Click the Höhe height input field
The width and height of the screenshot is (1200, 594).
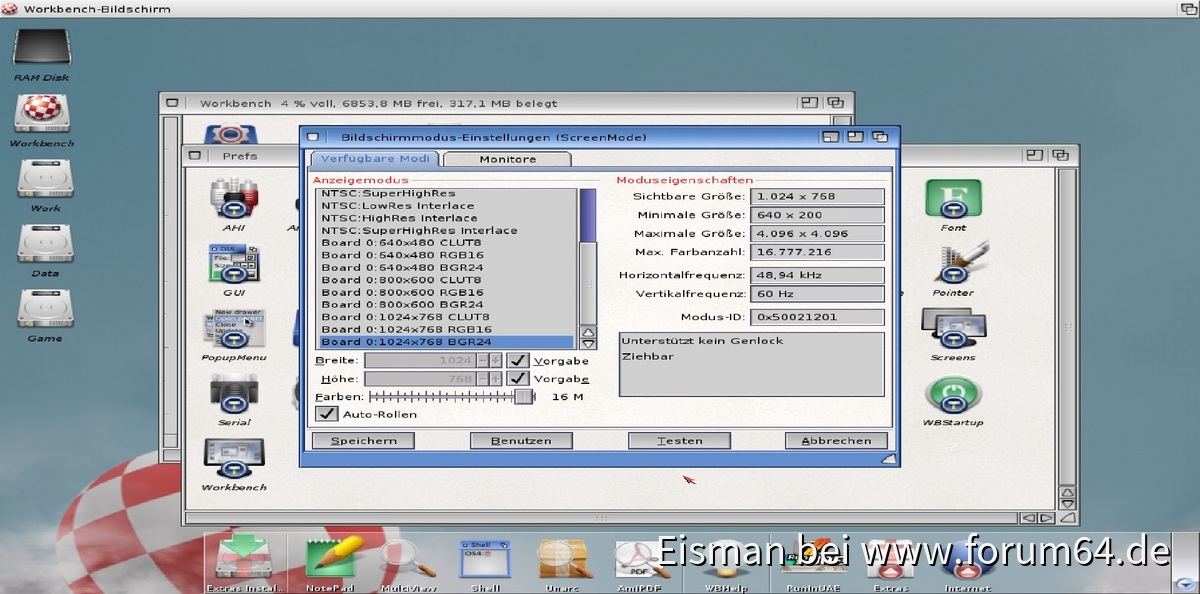point(420,378)
